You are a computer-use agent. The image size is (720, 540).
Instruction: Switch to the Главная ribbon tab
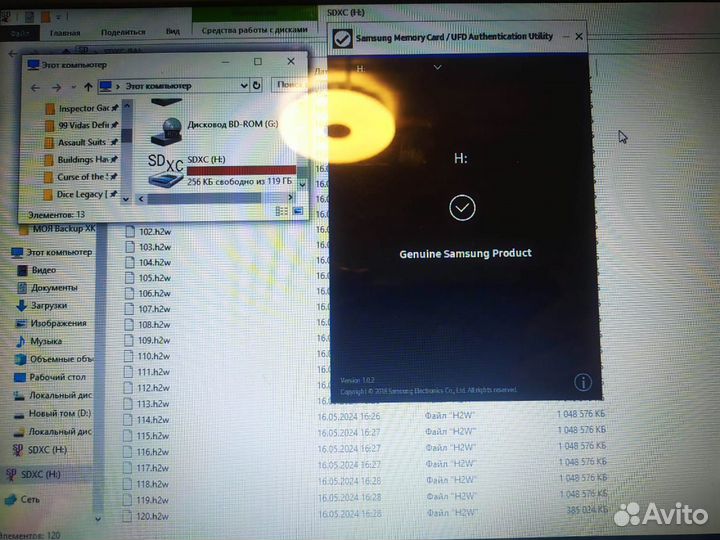click(65, 32)
